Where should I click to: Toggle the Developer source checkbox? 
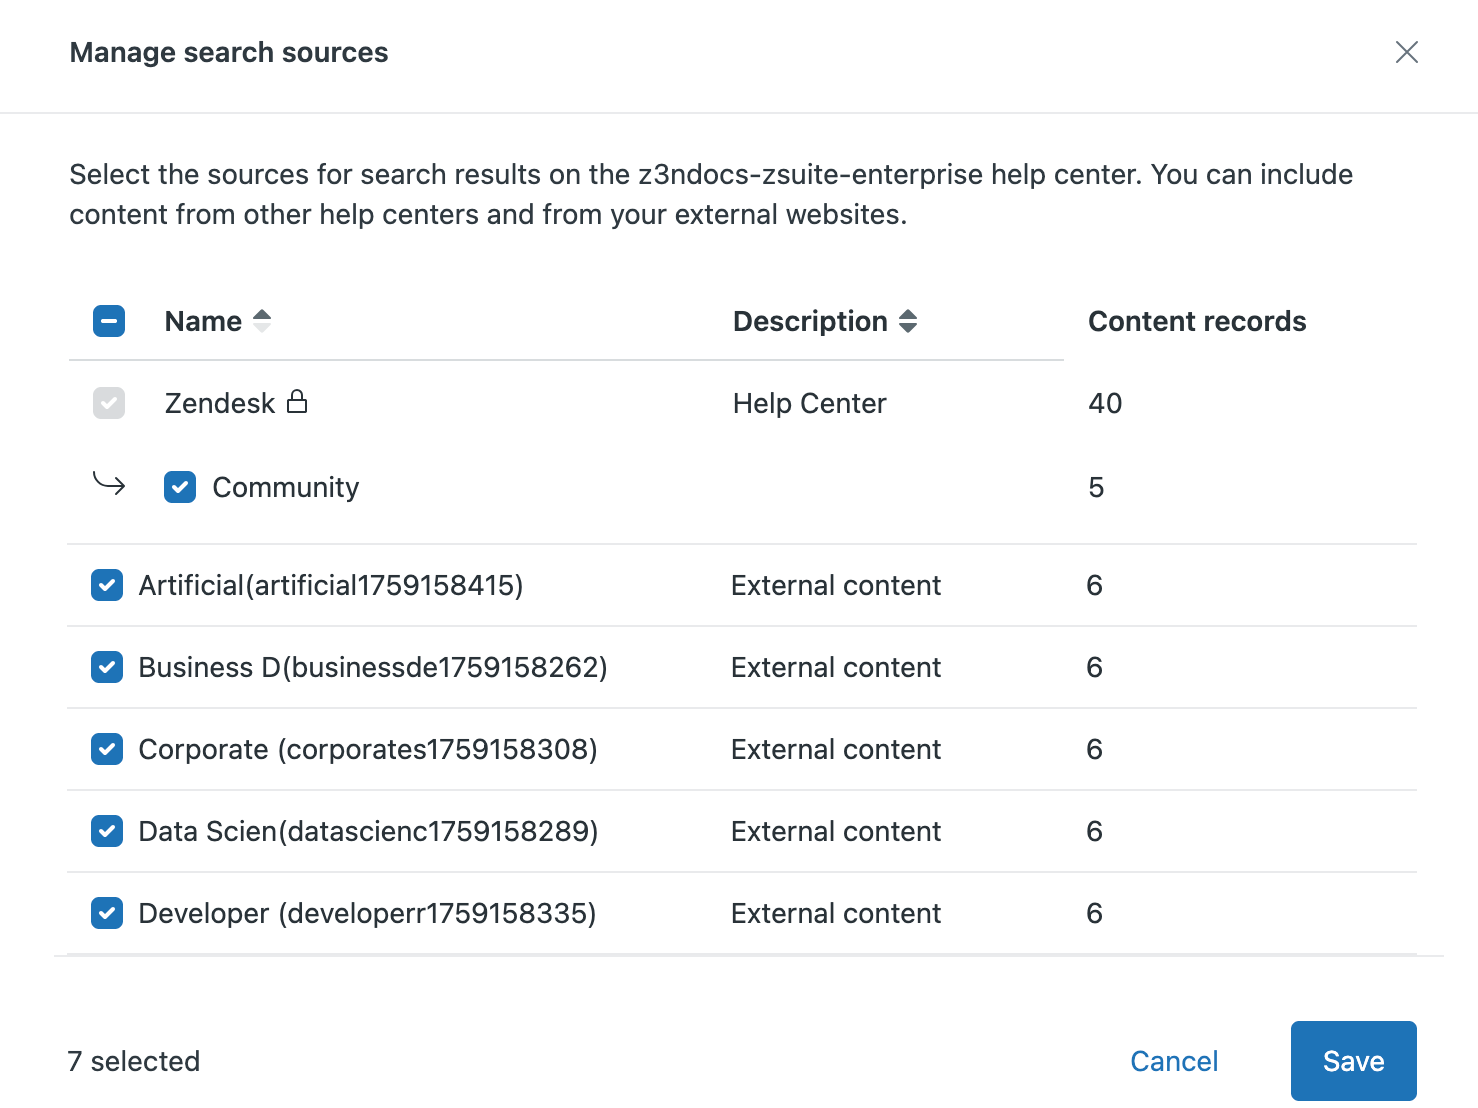(x=107, y=913)
